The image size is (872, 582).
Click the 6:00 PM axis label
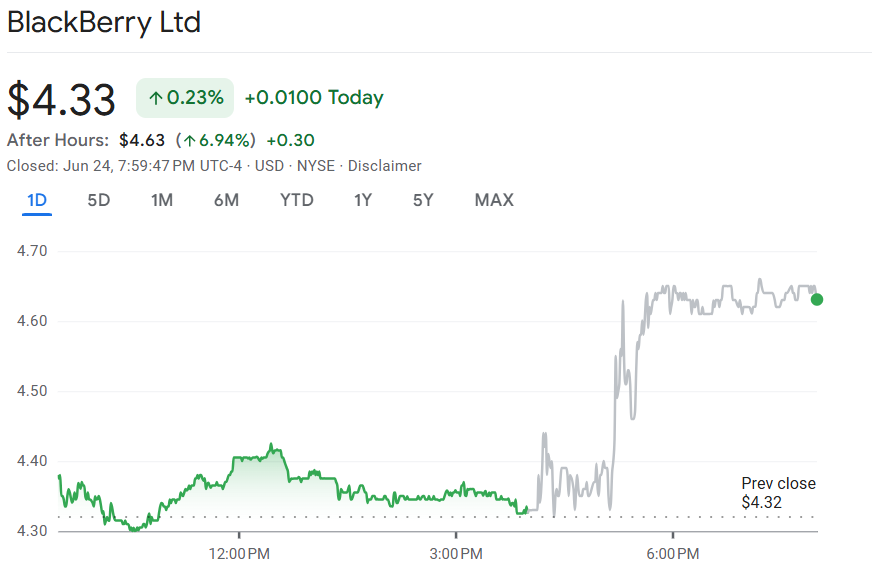point(672,554)
